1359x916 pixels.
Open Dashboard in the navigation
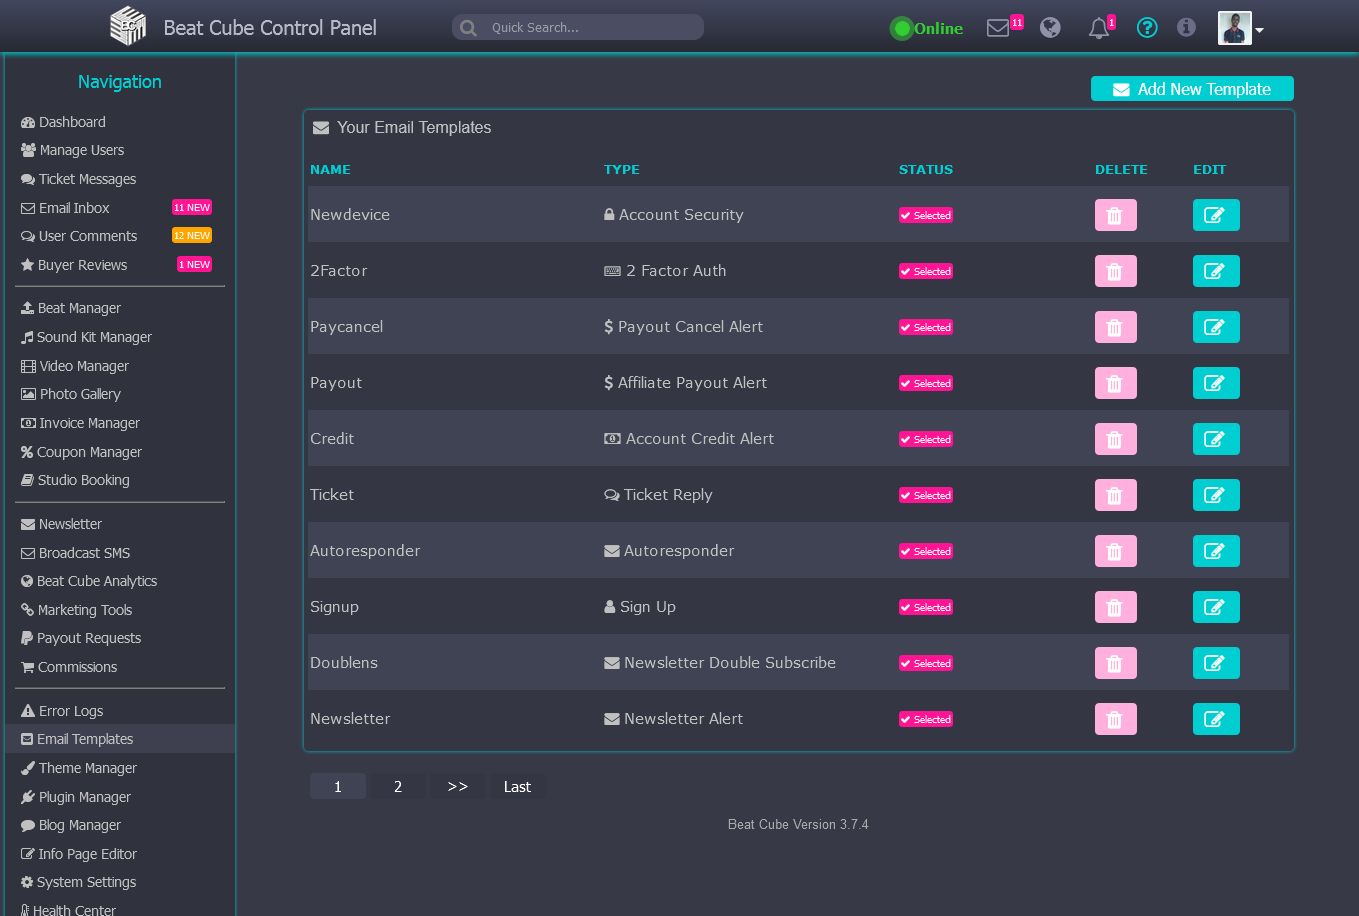pyautogui.click(x=63, y=122)
